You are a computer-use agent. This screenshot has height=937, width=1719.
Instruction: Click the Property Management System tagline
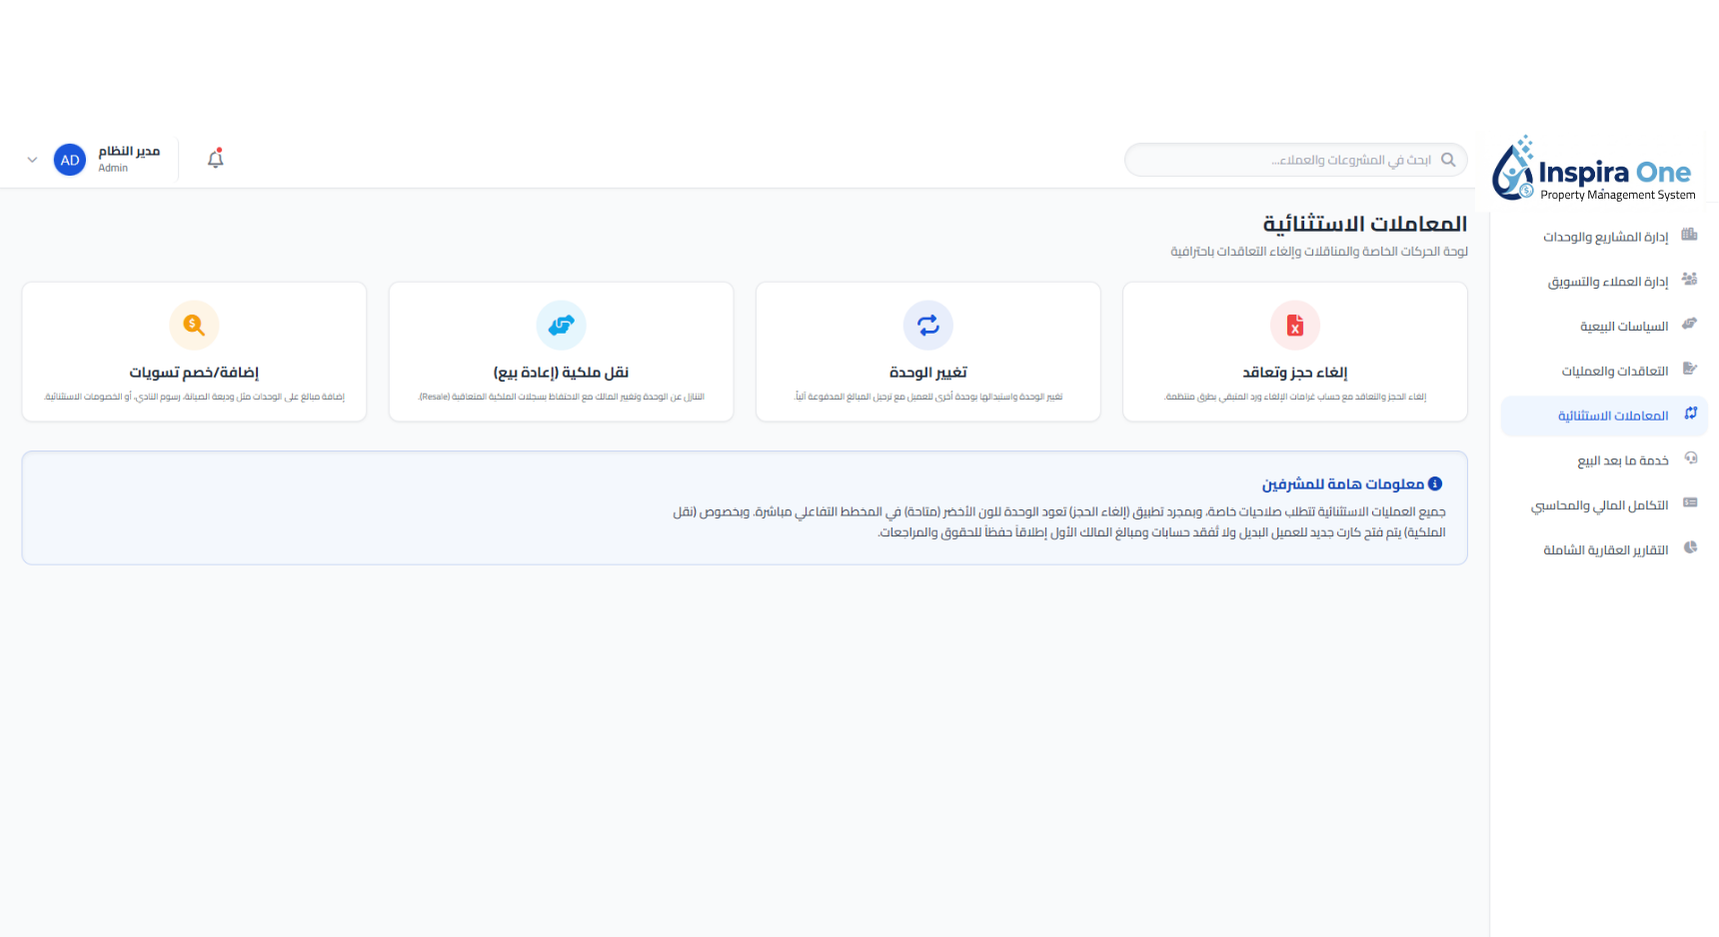(1618, 195)
